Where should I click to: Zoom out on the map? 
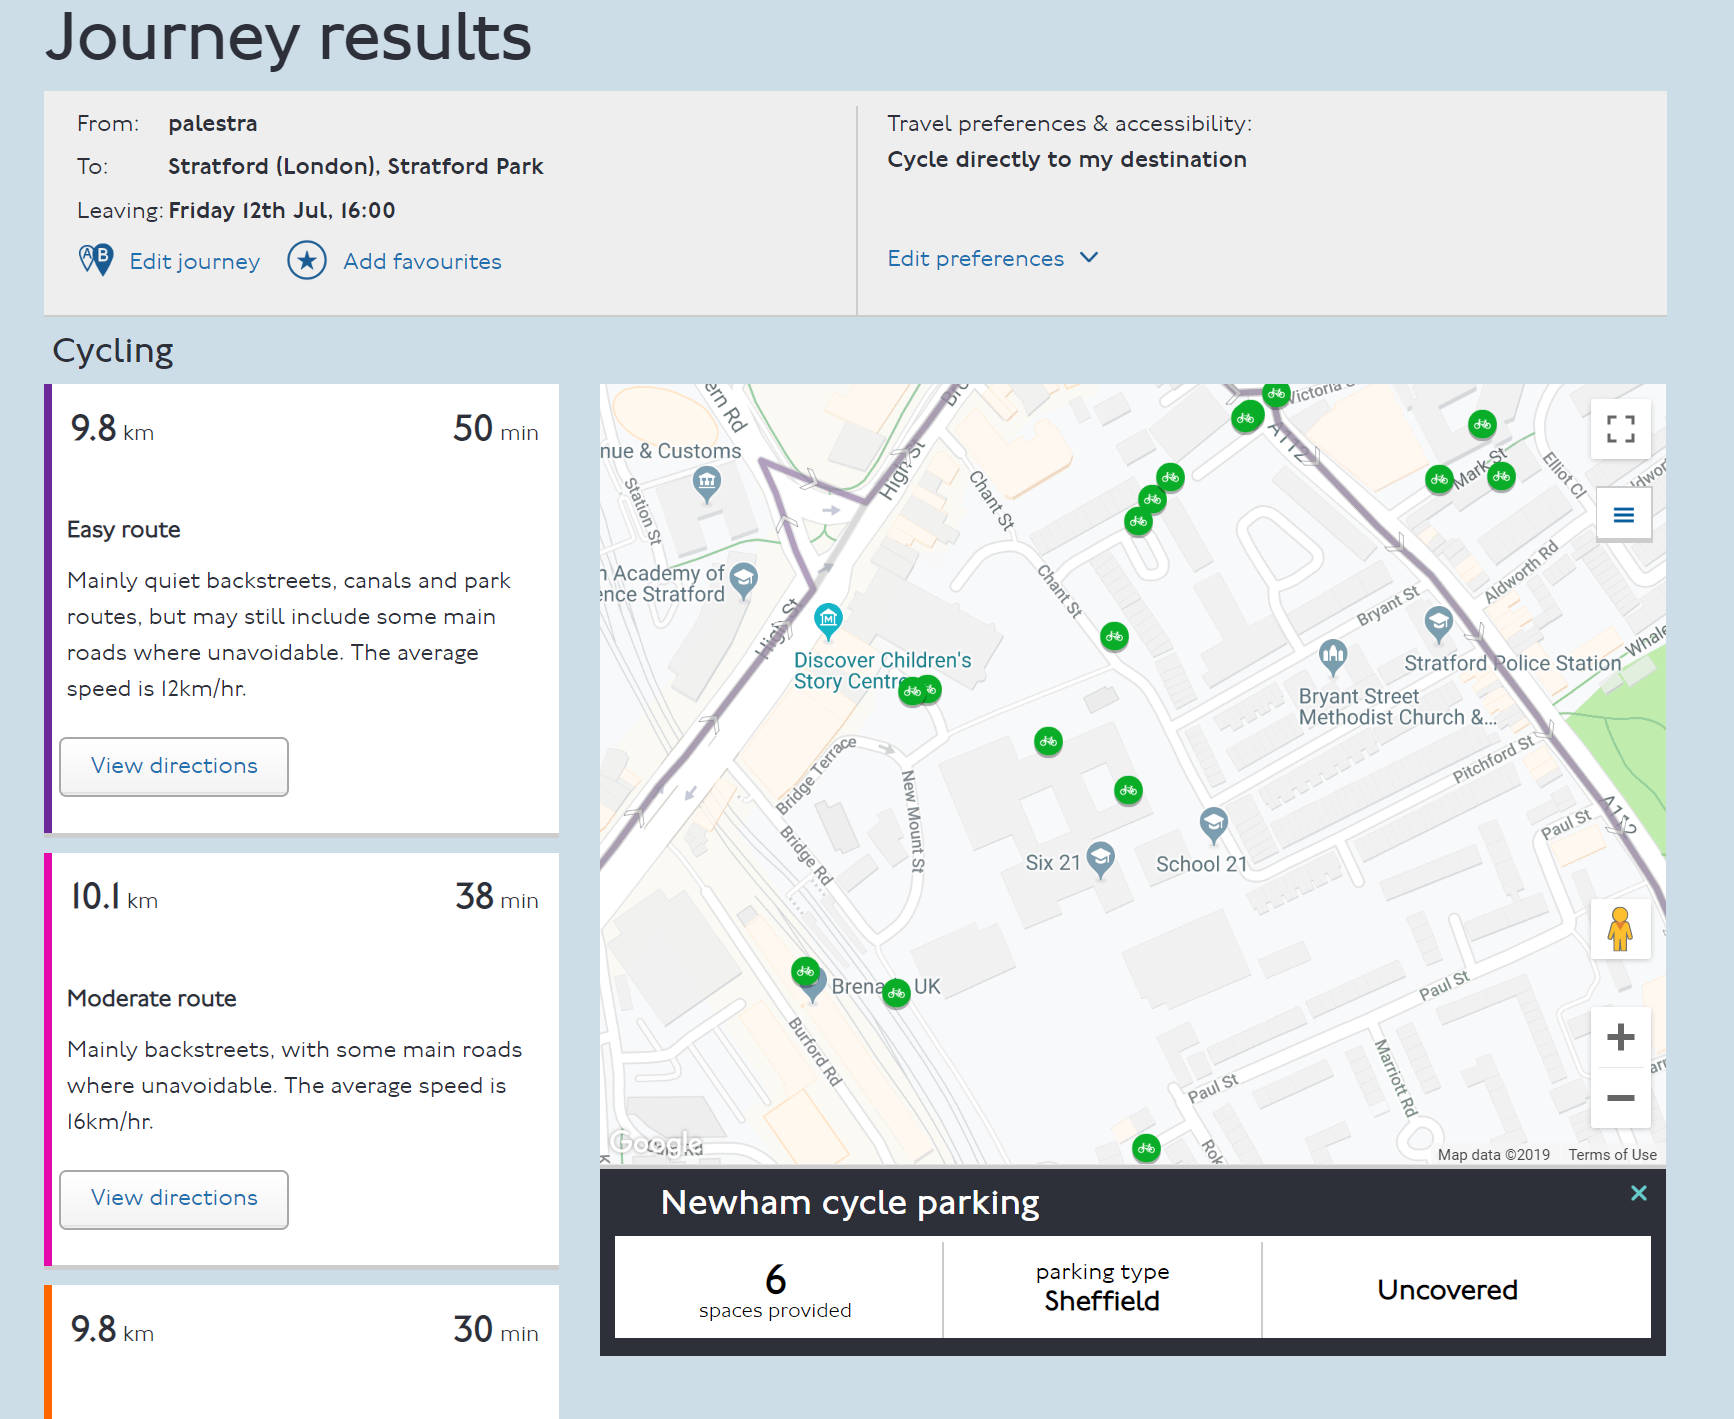[1620, 1098]
